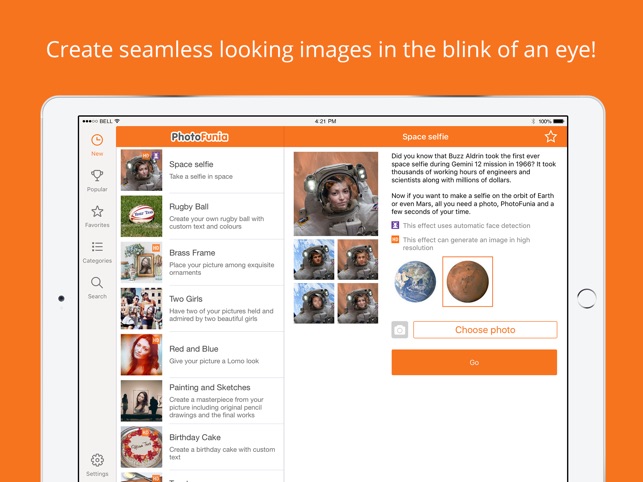Open the Space selfie effect thumbnail in list

141,170
